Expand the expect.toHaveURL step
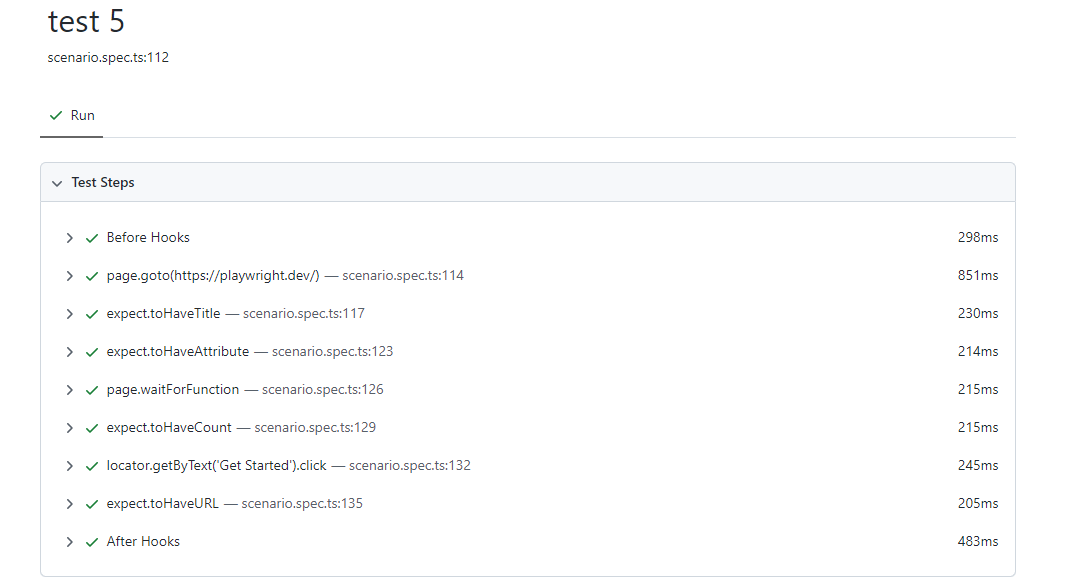 pyautogui.click(x=69, y=503)
